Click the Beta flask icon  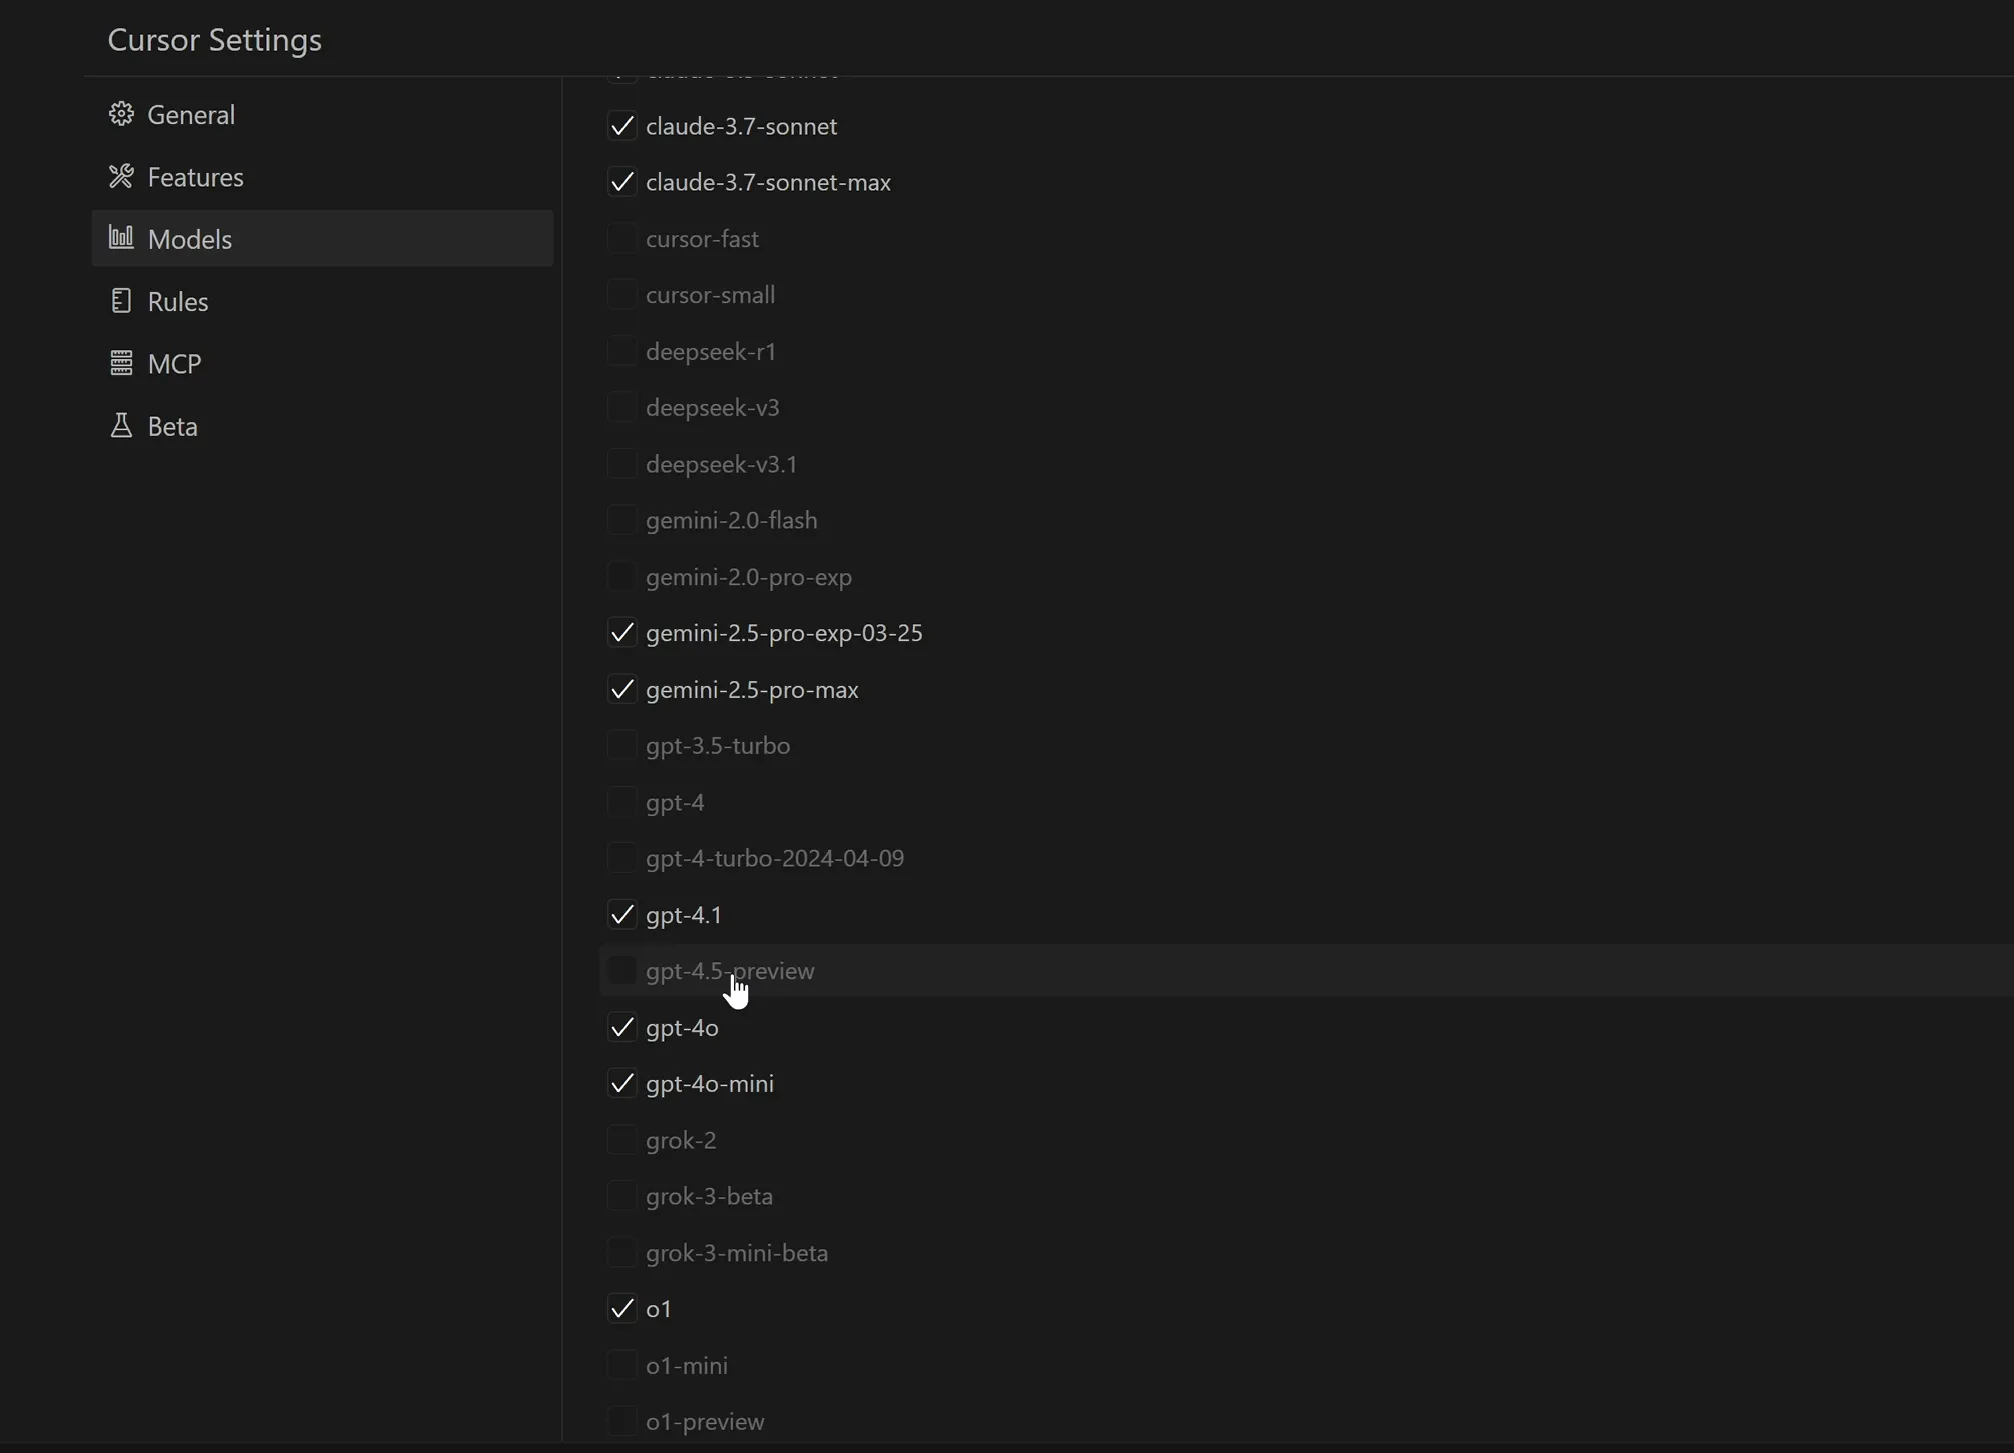coord(121,425)
